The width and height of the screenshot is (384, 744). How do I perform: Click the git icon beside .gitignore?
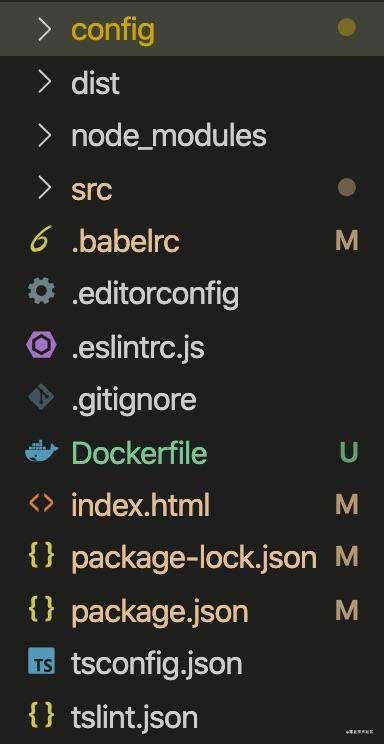click(x=41, y=399)
